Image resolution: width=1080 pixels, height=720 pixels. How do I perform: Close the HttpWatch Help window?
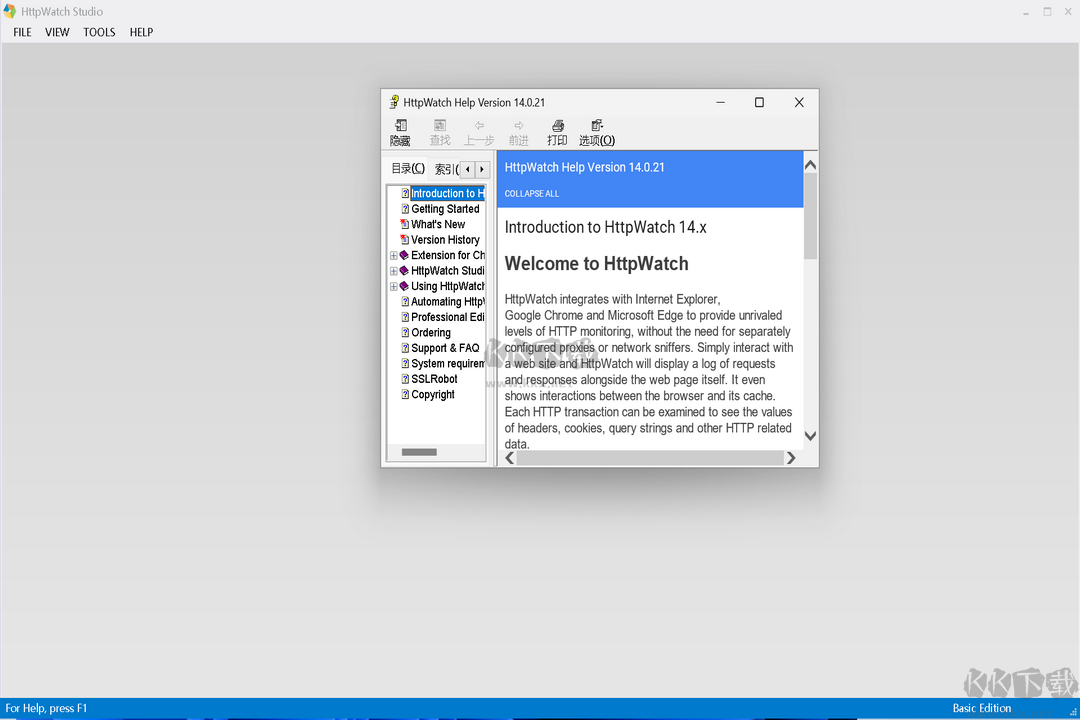pos(799,102)
